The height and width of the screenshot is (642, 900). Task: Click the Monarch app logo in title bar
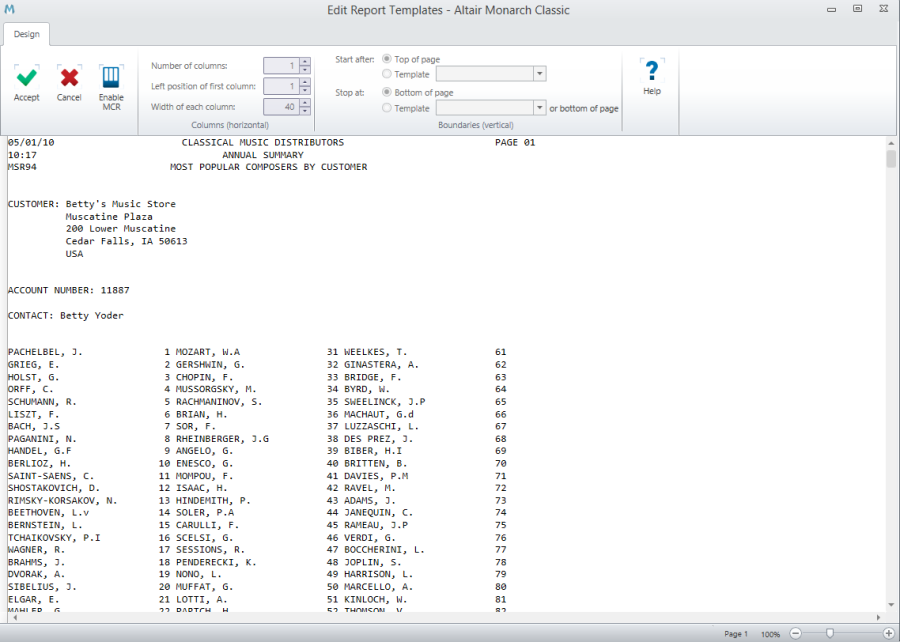[x=9, y=9]
